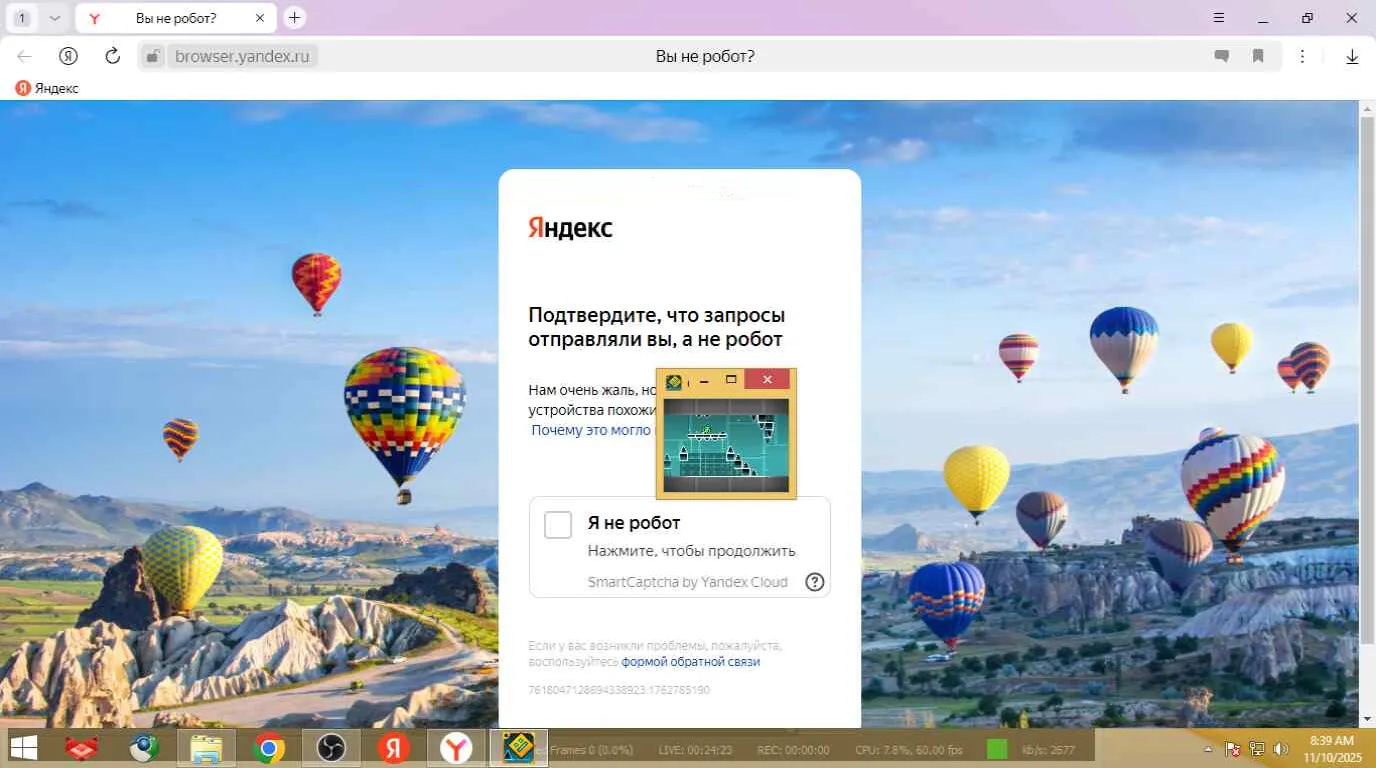Viewport: 1376px width, 768px height.
Task: Click the app icon in the small window's title bar
Action: click(x=674, y=380)
